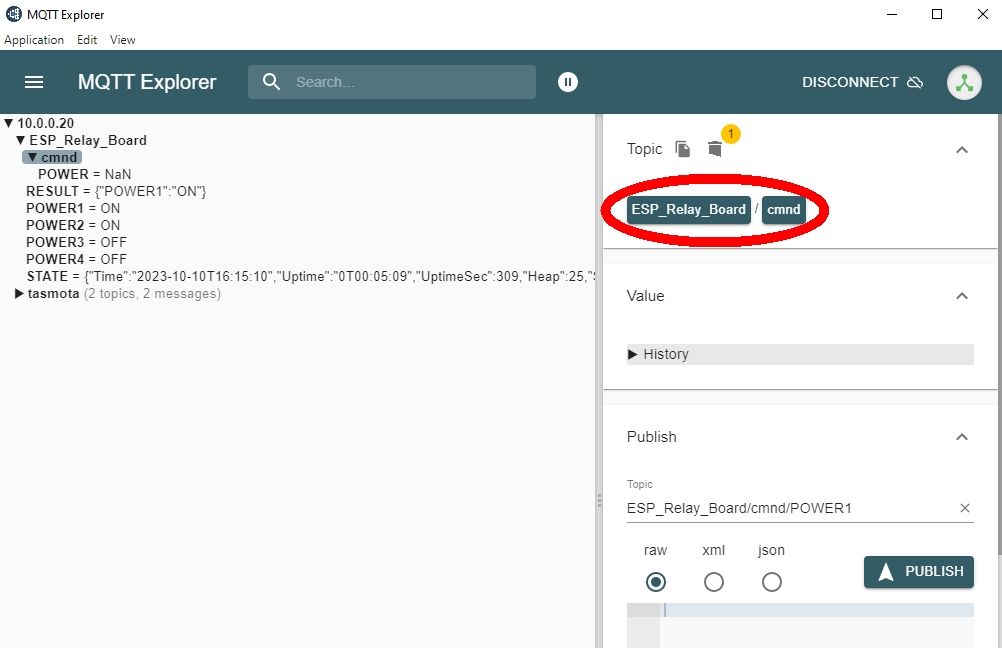Minimize the MQTT Explorer window

[x=892, y=14]
